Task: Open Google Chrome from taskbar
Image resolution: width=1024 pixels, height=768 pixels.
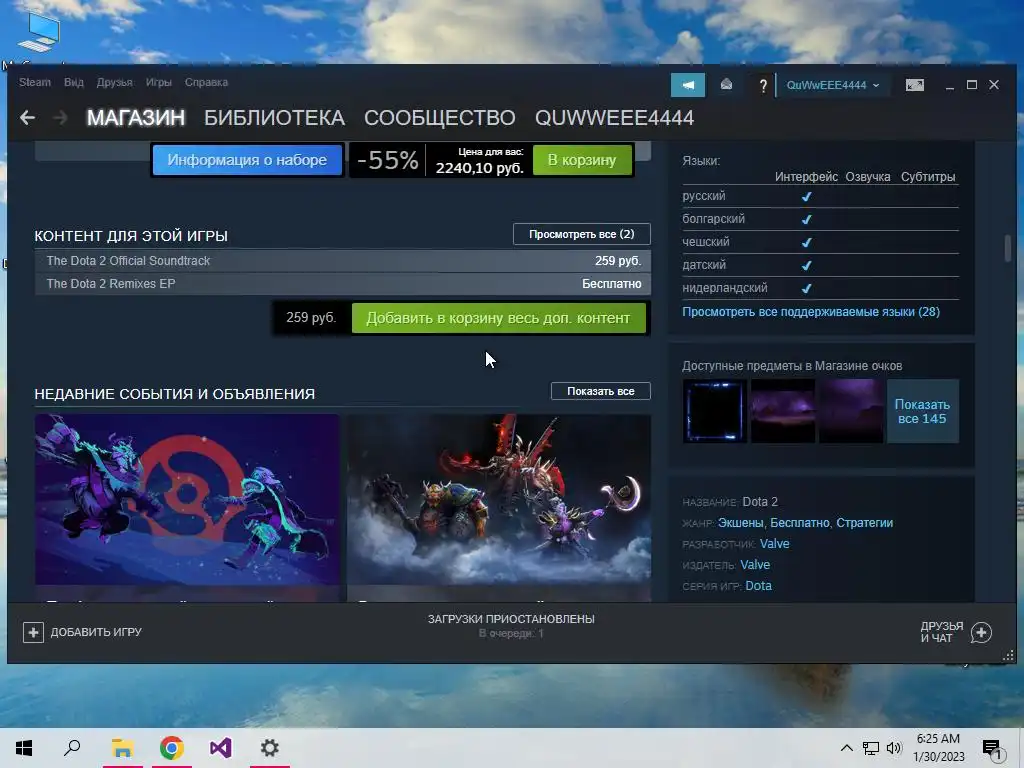Action: pyautogui.click(x=172, y=748)
